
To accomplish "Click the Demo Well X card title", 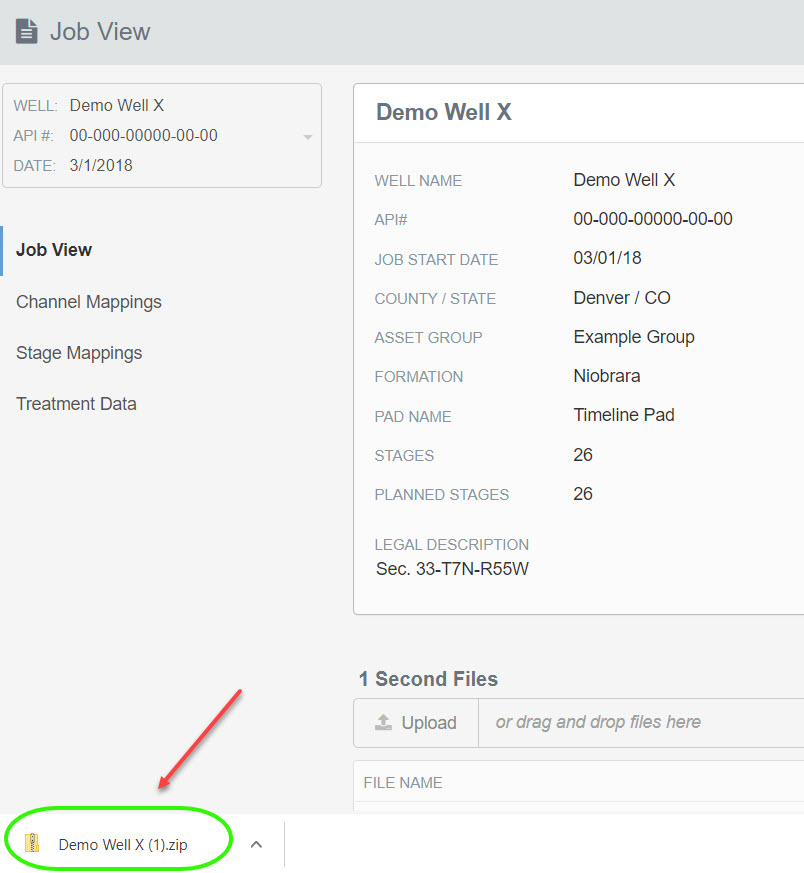I will pyautogui.click(x=444, y=112).
